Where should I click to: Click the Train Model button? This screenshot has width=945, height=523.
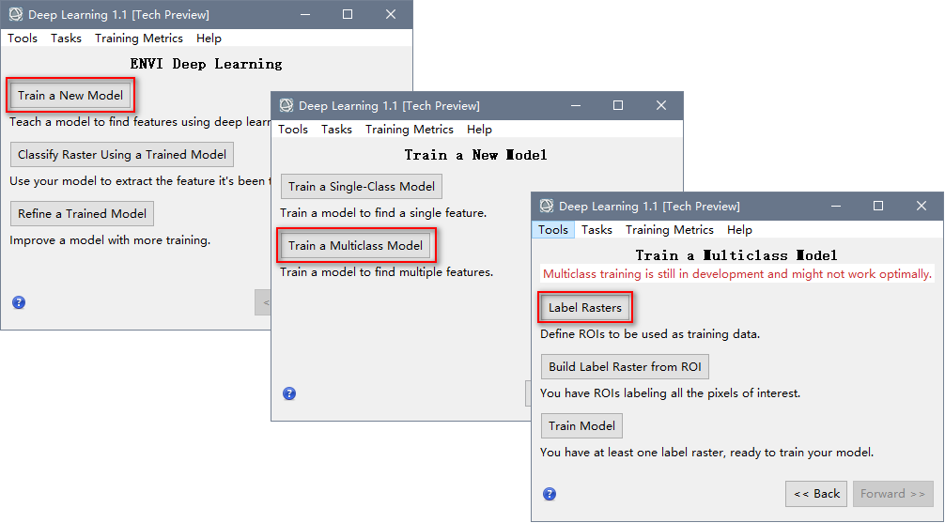(582, 425)
